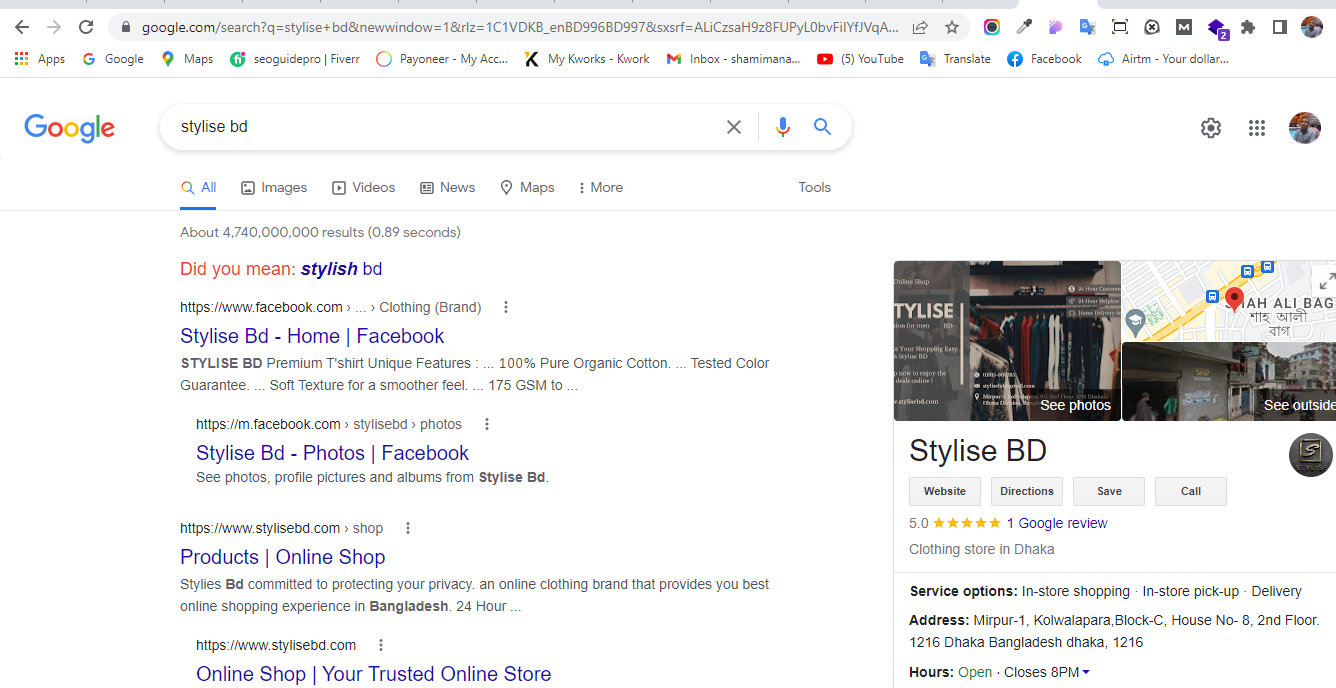This screenshot has width=1336, height=688.
Task: Click the Directions button
Action: pos(1027,491)
